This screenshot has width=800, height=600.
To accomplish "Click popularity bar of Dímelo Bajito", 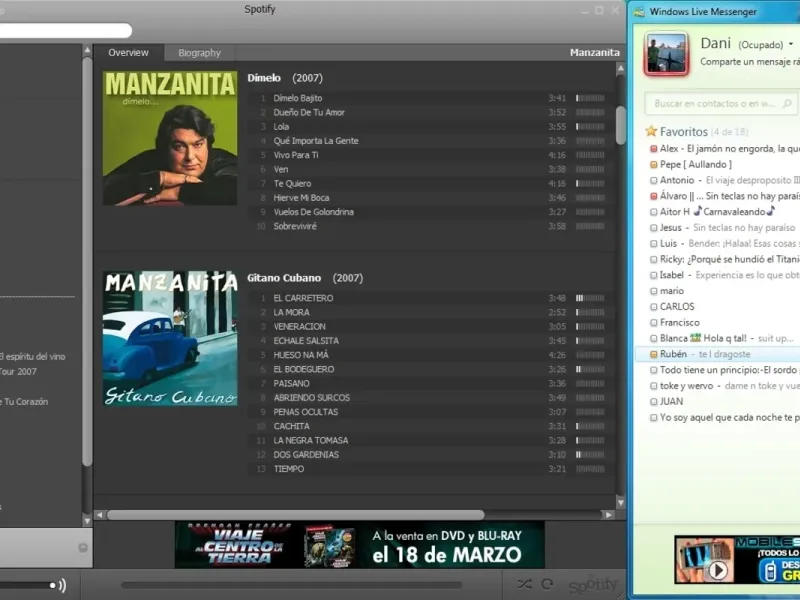I will click(x=590, y=98).
